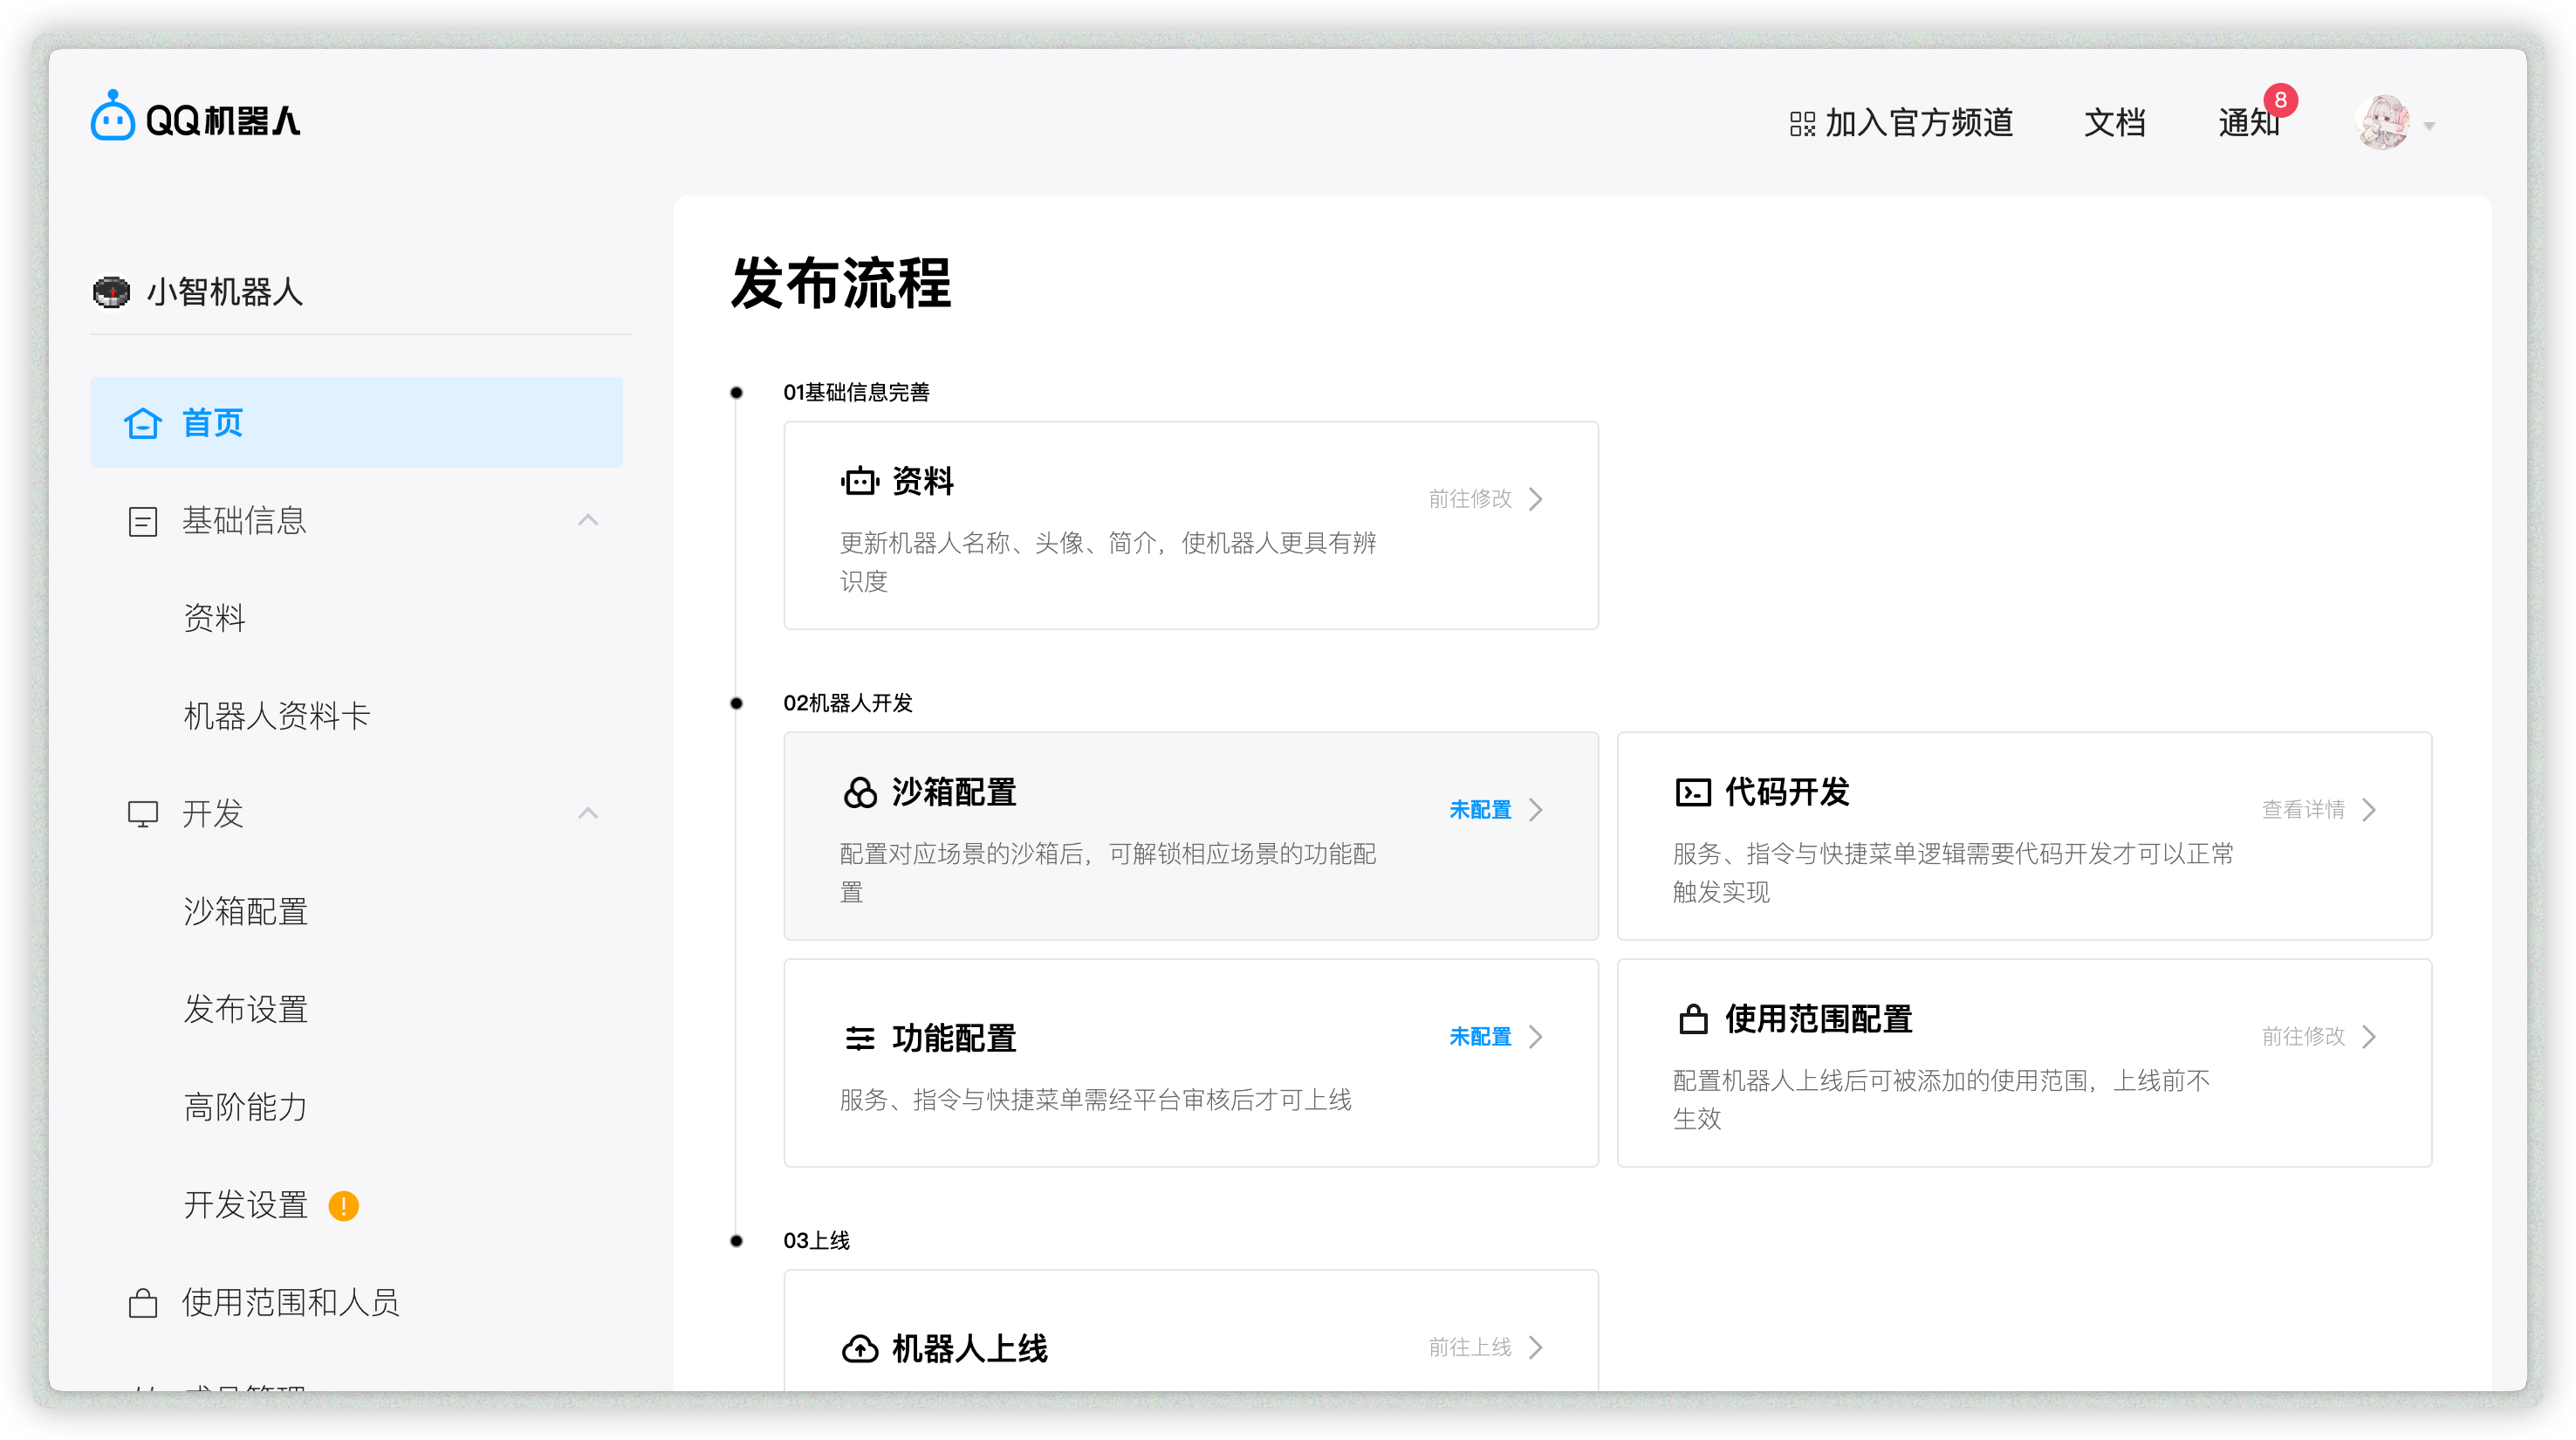2576x1440 pixels.
Task: Open 通知 with the 8 badge
Action: [2249, 123]
